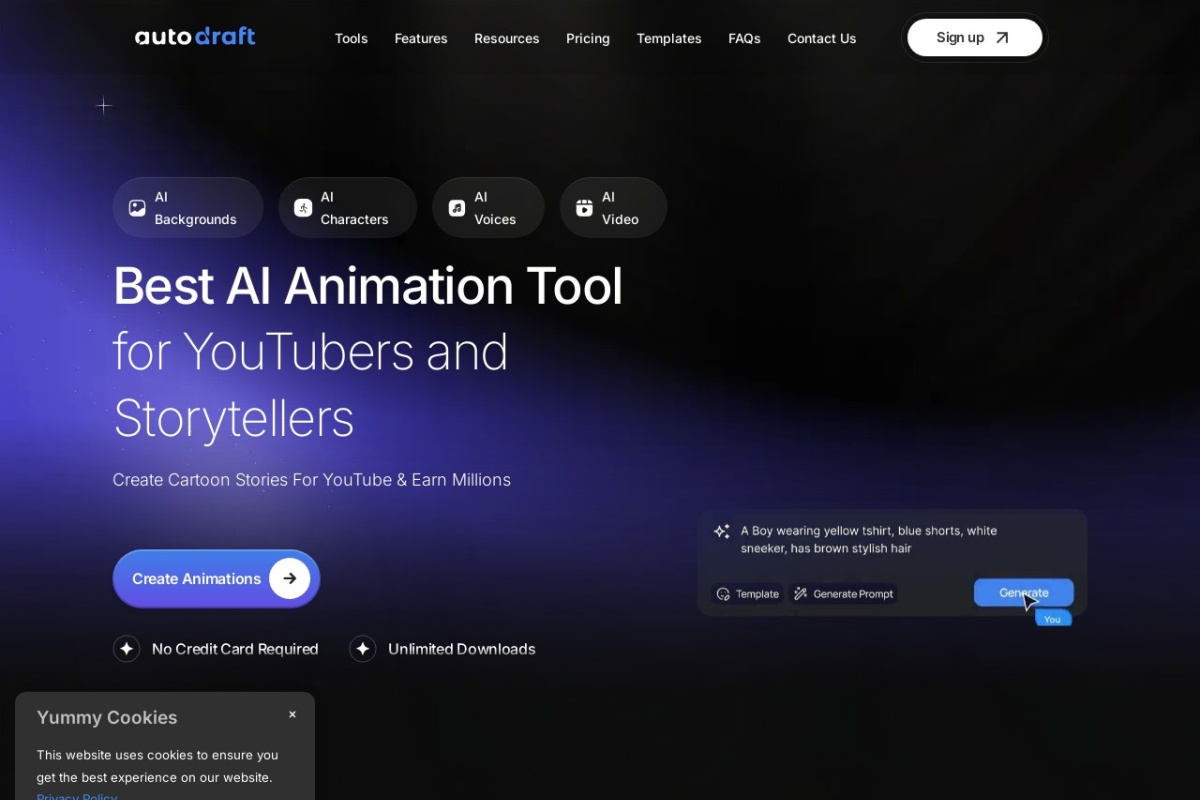Open the Templates page
Viewport: 1200px width, 800px height.
pyautogui.click(x=669, y=38)
